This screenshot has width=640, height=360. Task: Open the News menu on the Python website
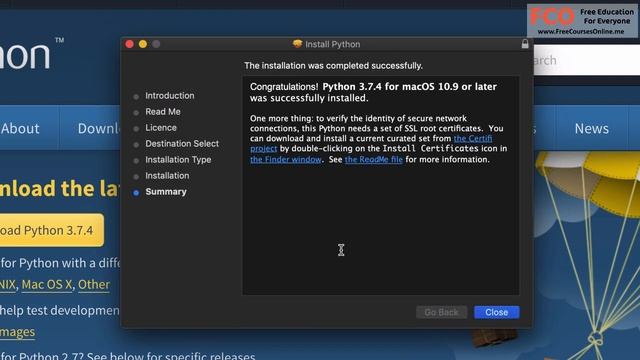(591, 129)
